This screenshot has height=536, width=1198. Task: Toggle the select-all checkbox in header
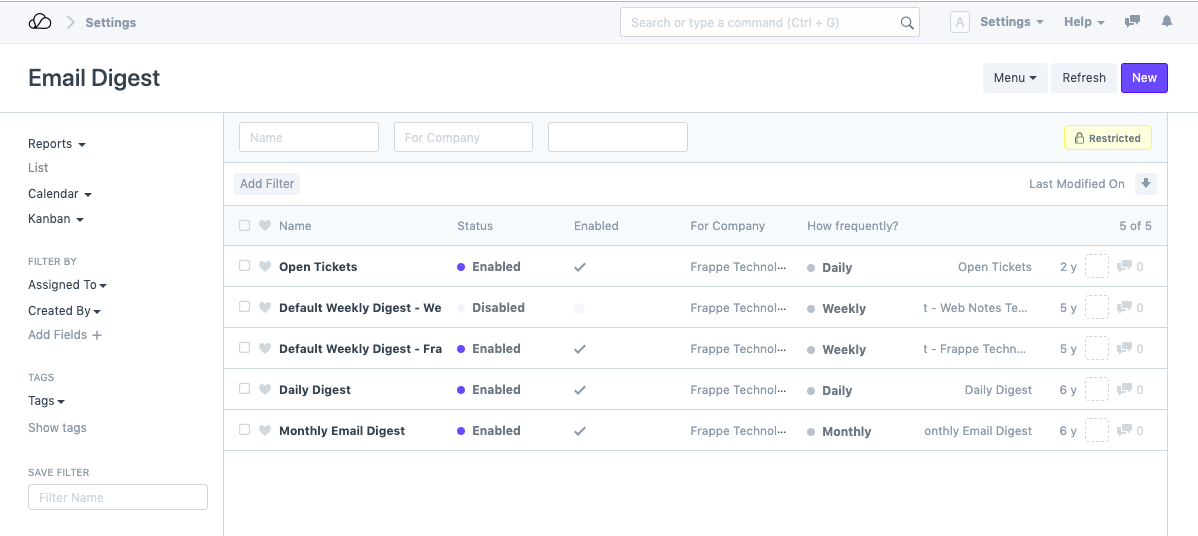244,226
